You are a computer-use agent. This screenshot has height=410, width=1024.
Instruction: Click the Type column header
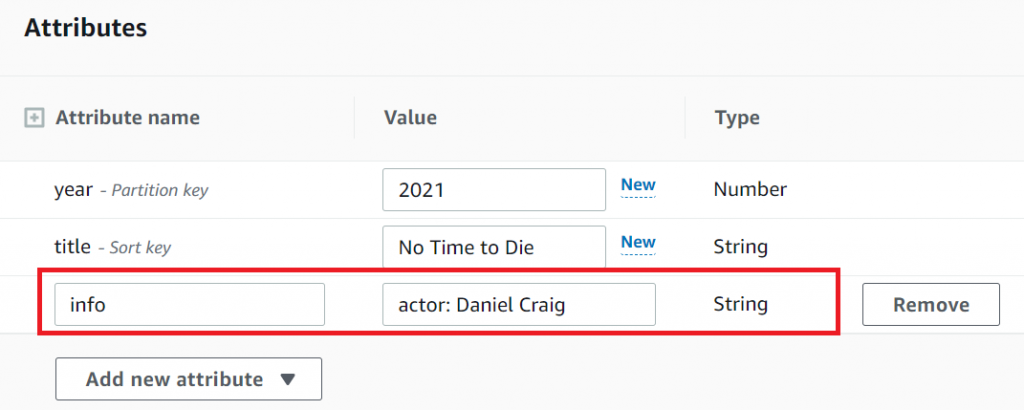pyautogui.click(x=737, y=118)
